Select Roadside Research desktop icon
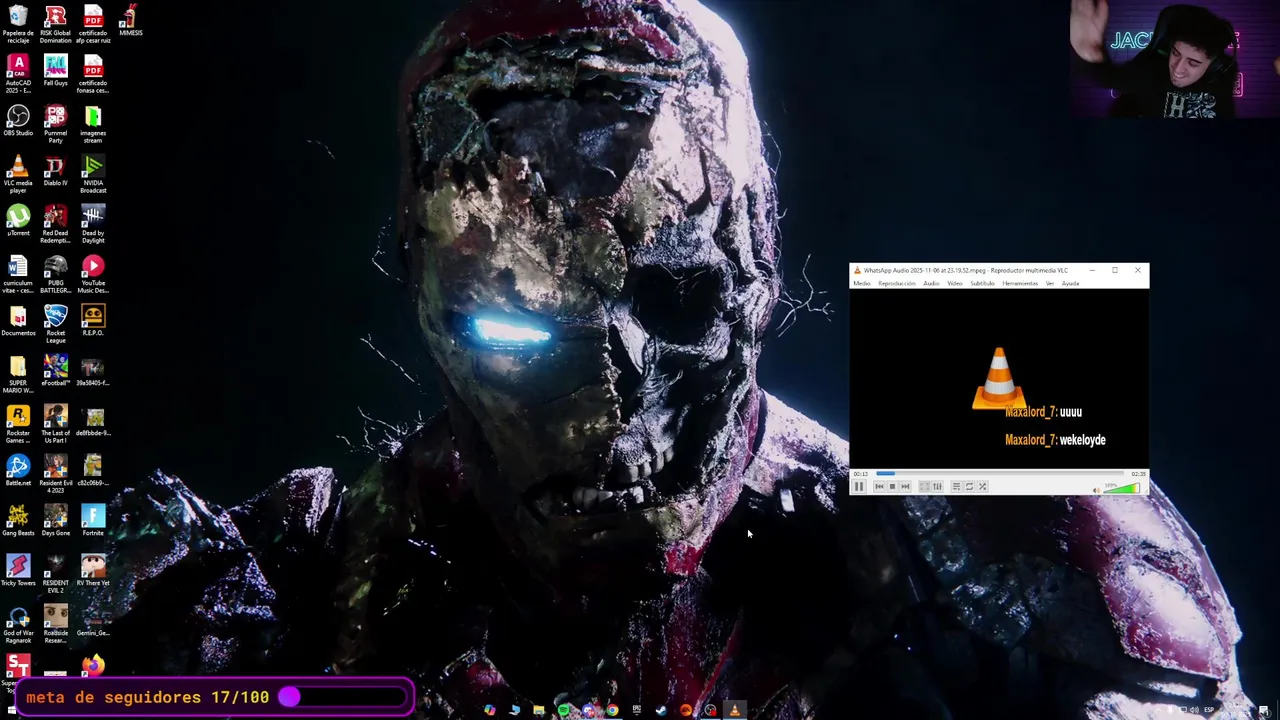1280x720 pixels. [x=55, y=625]
